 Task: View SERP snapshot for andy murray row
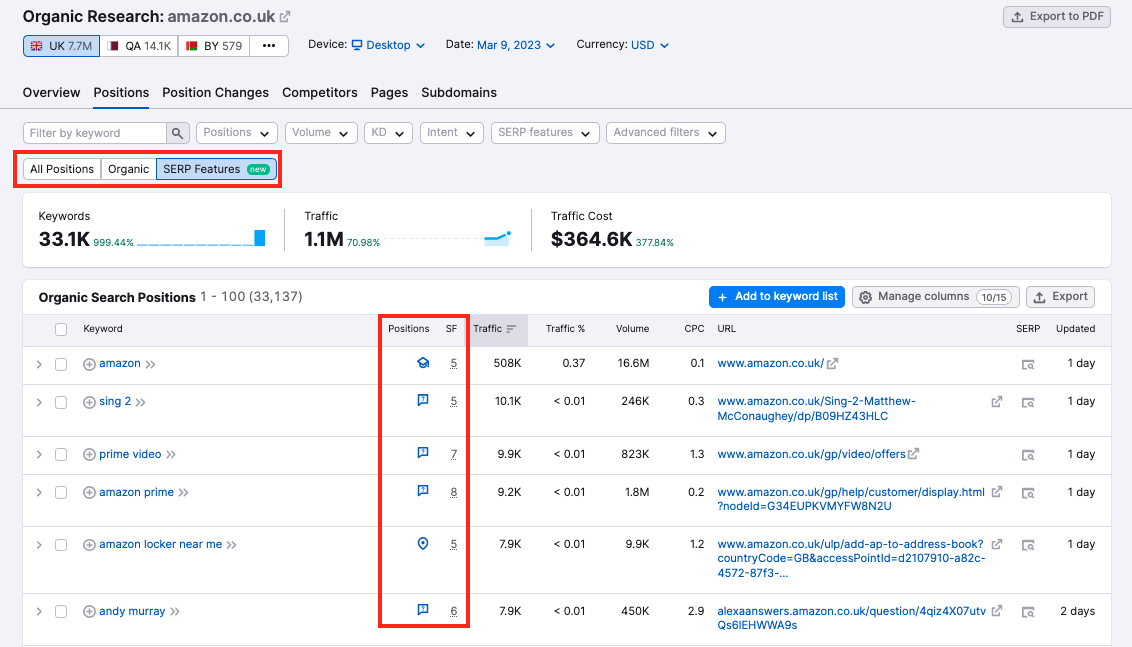click(1028, 612)
